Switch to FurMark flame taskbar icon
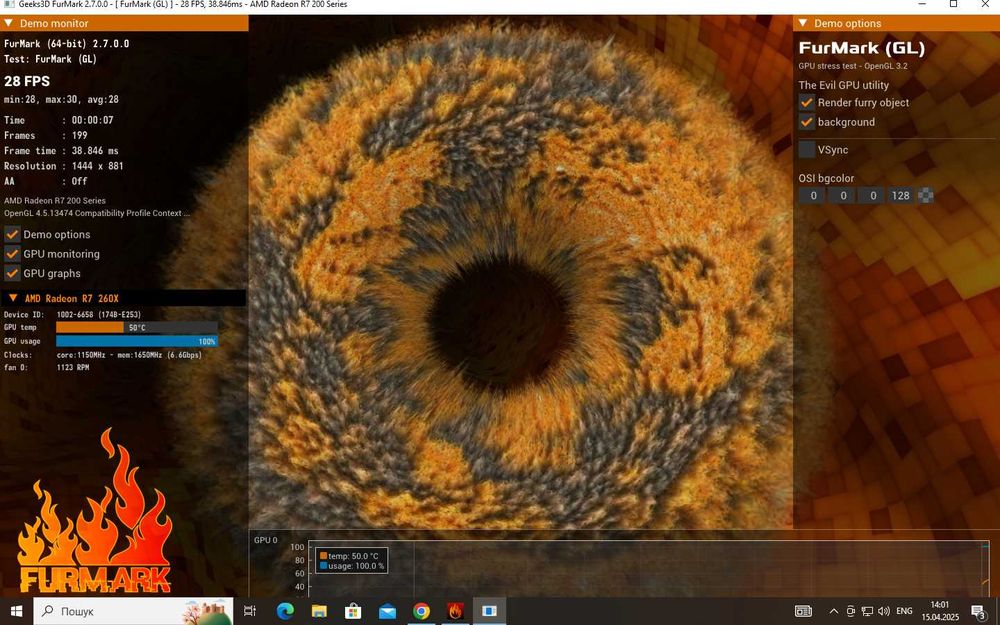This screenshot has height=625, width=1000. [x=455, y=611]
